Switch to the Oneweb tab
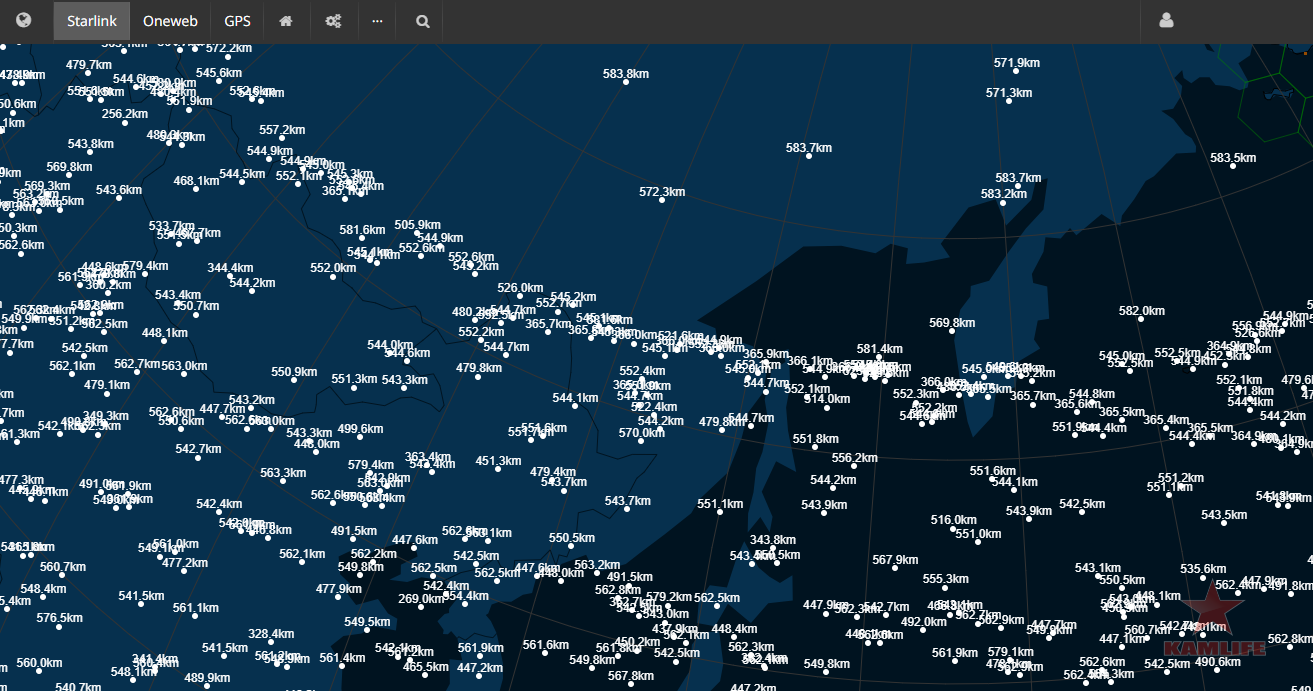 [x=170, y=21]
